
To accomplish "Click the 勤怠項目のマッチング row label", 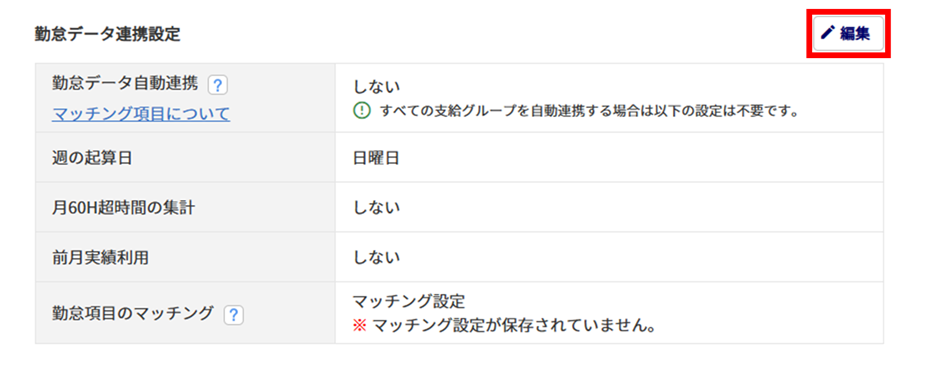I will click(x=133, y=313).
